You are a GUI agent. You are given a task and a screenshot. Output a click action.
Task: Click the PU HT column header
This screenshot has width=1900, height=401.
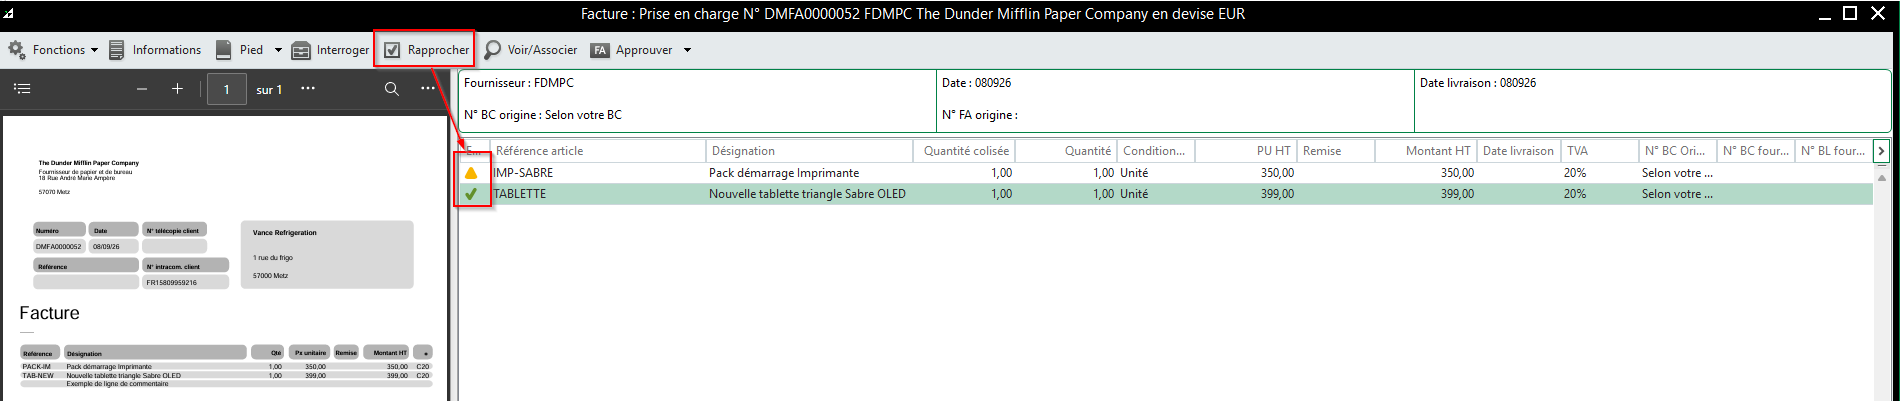[x=1246, y=151]
